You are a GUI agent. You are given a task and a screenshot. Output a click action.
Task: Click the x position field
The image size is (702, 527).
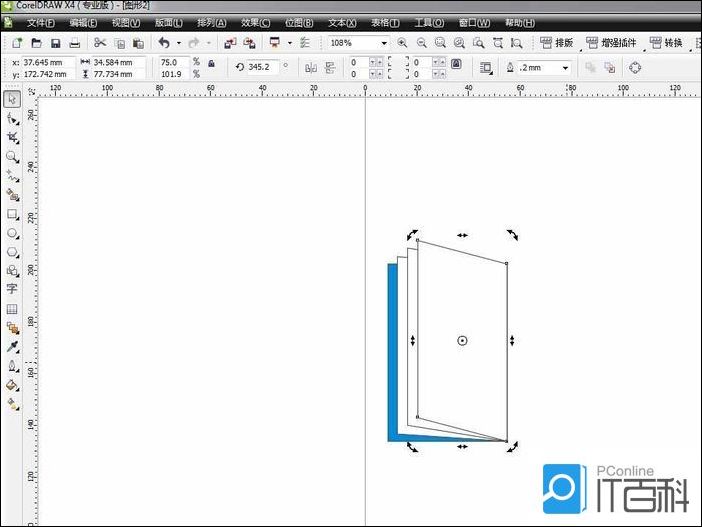coord(47,62)
